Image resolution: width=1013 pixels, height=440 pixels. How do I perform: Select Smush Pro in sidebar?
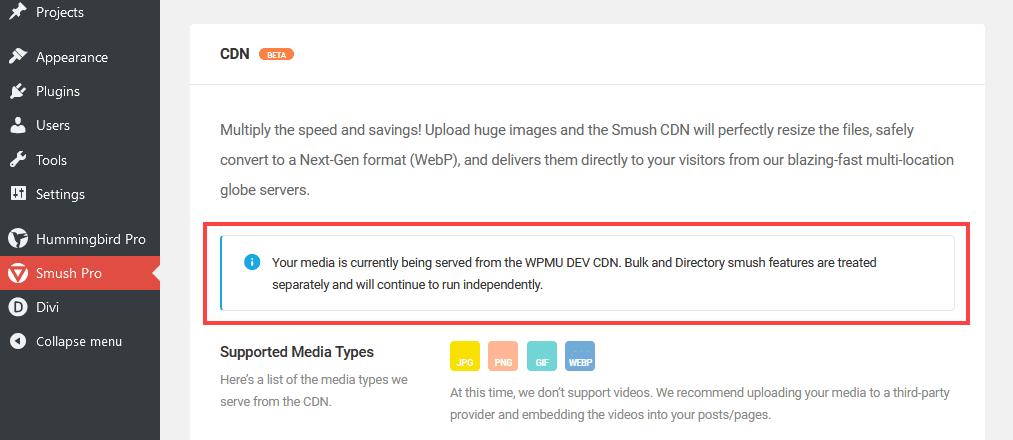pos(79,273)
